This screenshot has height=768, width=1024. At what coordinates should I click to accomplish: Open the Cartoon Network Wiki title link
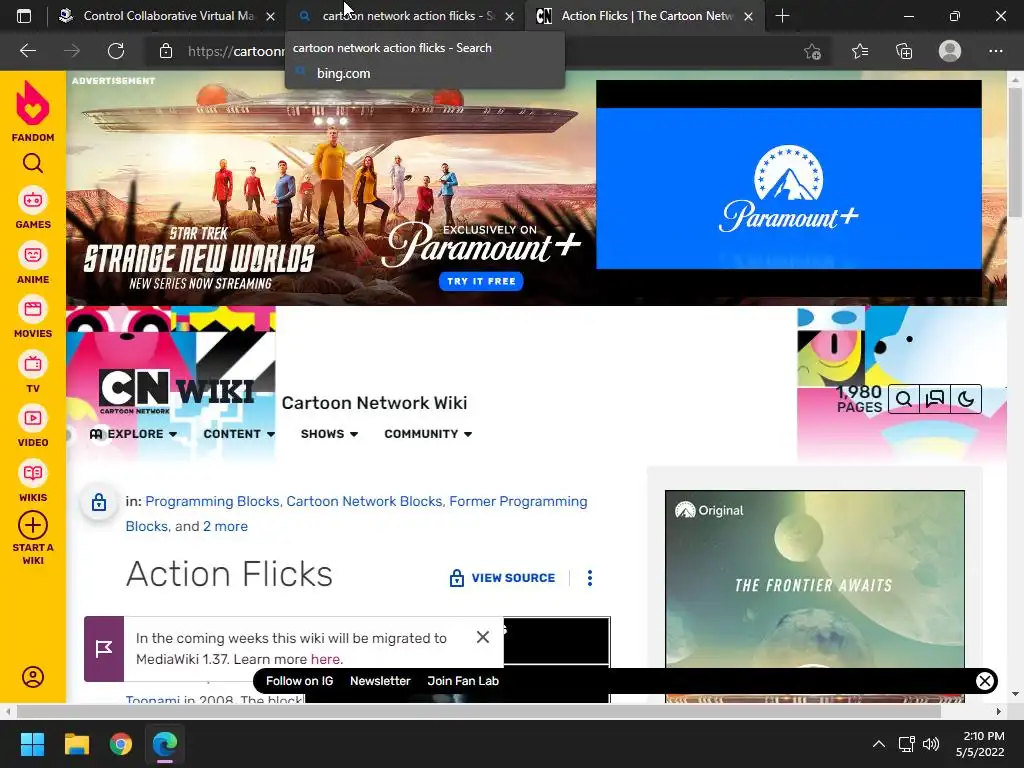point(374,403)
